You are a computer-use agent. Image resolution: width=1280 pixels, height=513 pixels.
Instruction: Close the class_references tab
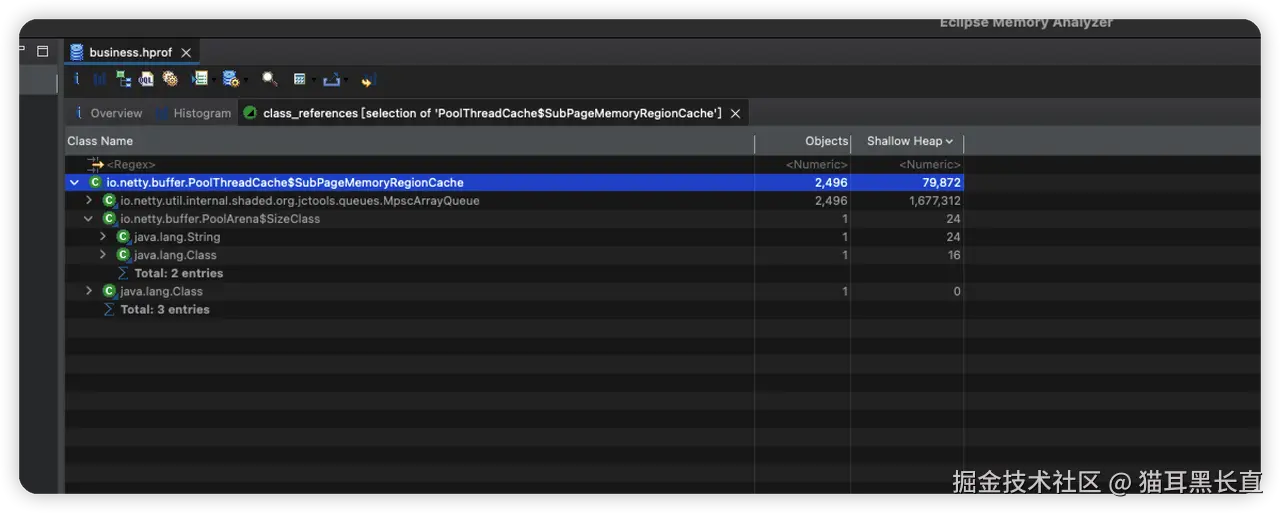pos(735,114)
